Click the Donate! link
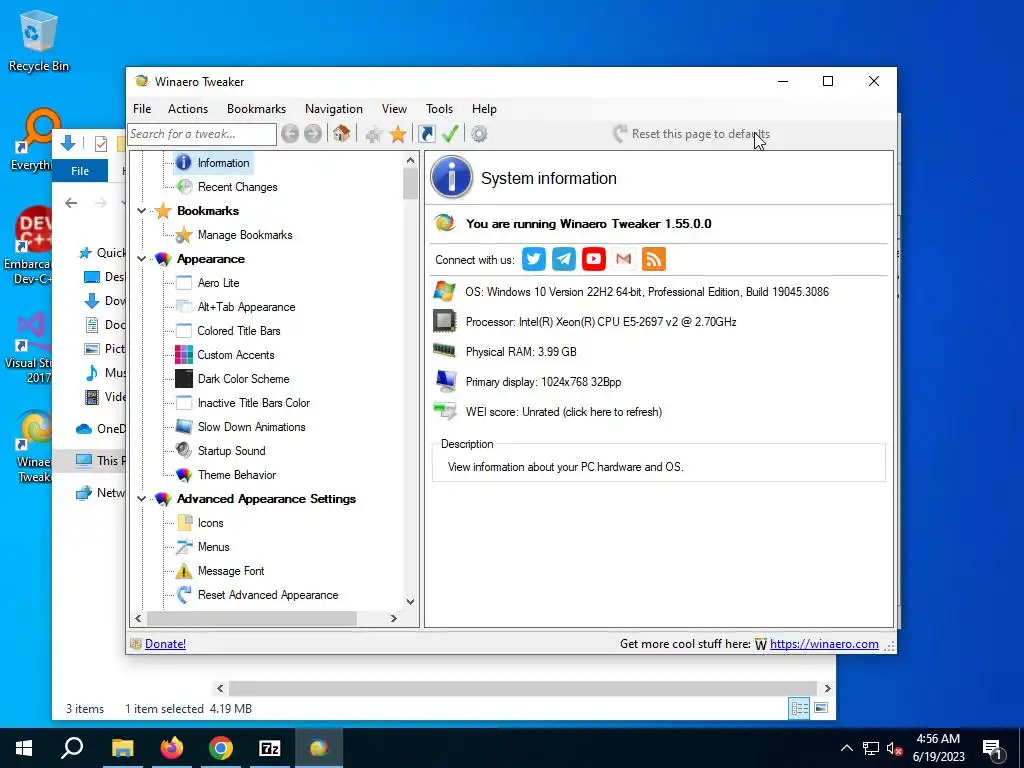1024x768 pixels. click(x=165, y=644)
